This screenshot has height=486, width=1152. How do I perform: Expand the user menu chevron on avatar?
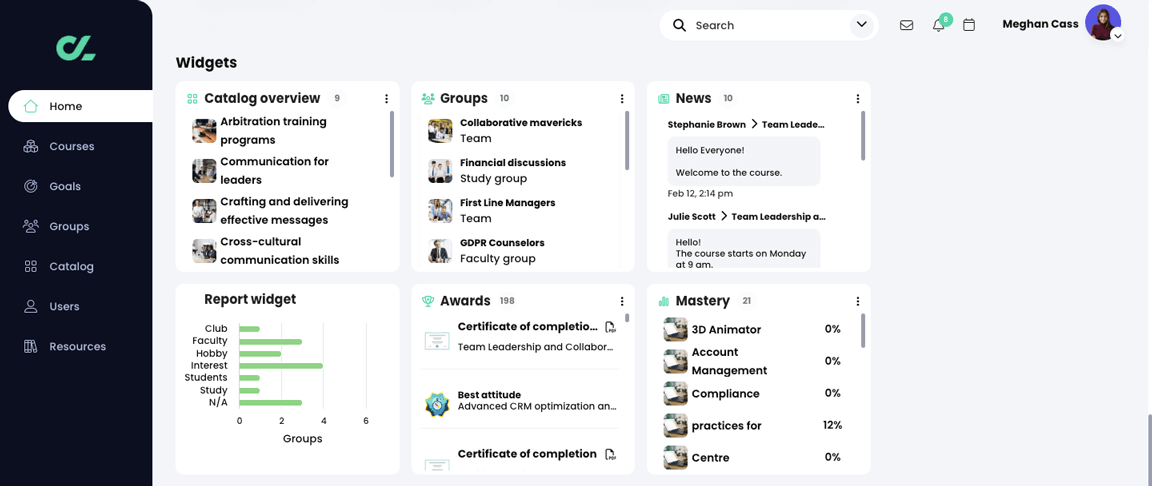coord(1117,35)
